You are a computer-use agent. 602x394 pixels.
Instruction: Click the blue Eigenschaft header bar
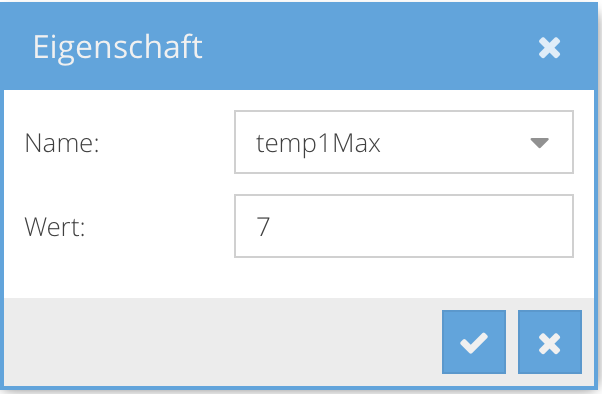(x=299, y=47)
